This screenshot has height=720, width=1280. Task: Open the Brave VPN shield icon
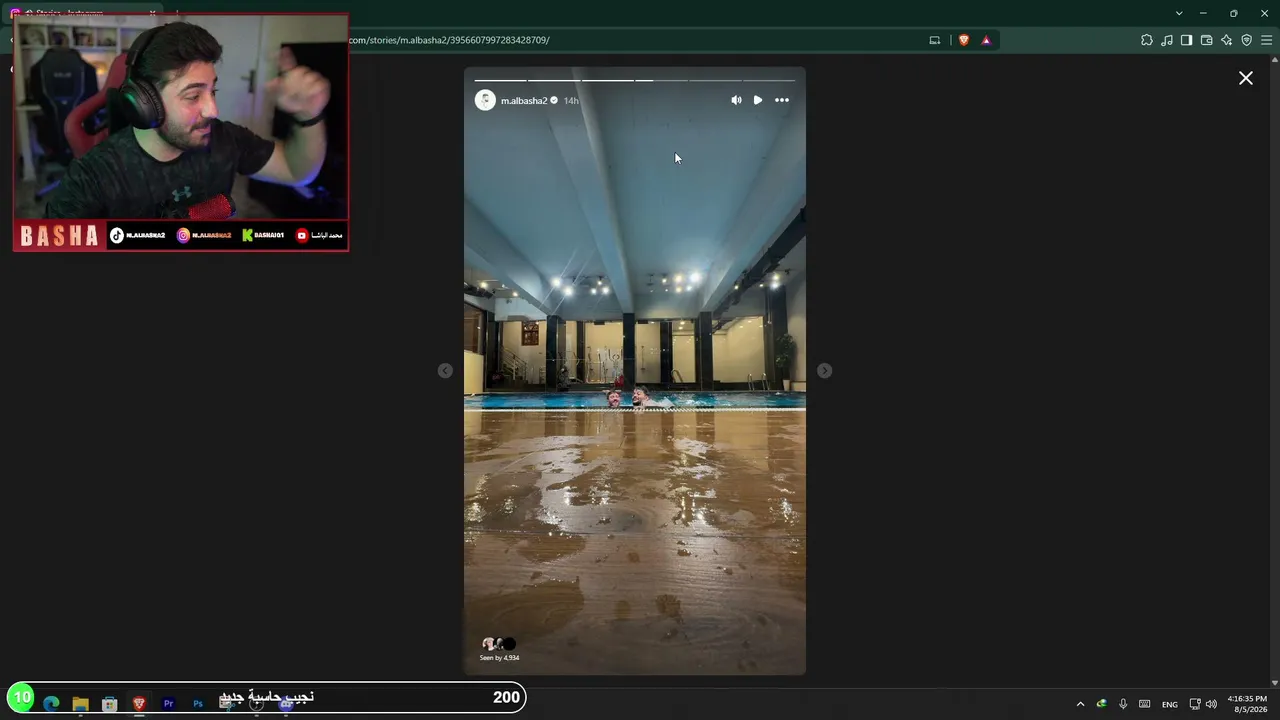[x=1247, y=40]
